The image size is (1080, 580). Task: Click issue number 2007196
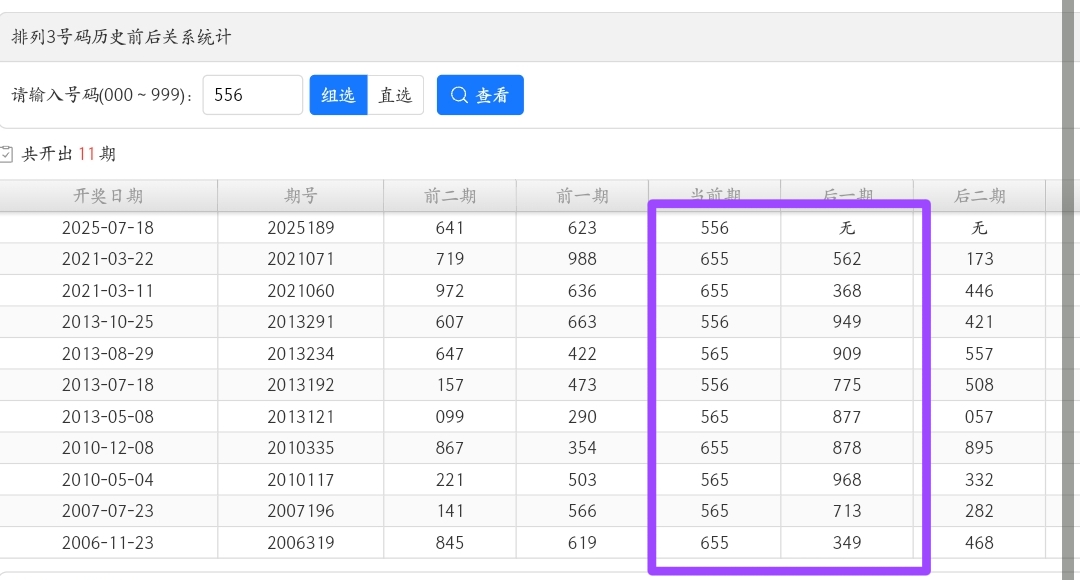click(301, 510)
